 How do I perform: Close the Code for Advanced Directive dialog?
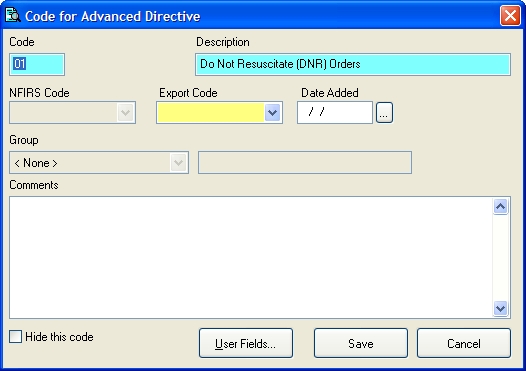coord(510,15)
